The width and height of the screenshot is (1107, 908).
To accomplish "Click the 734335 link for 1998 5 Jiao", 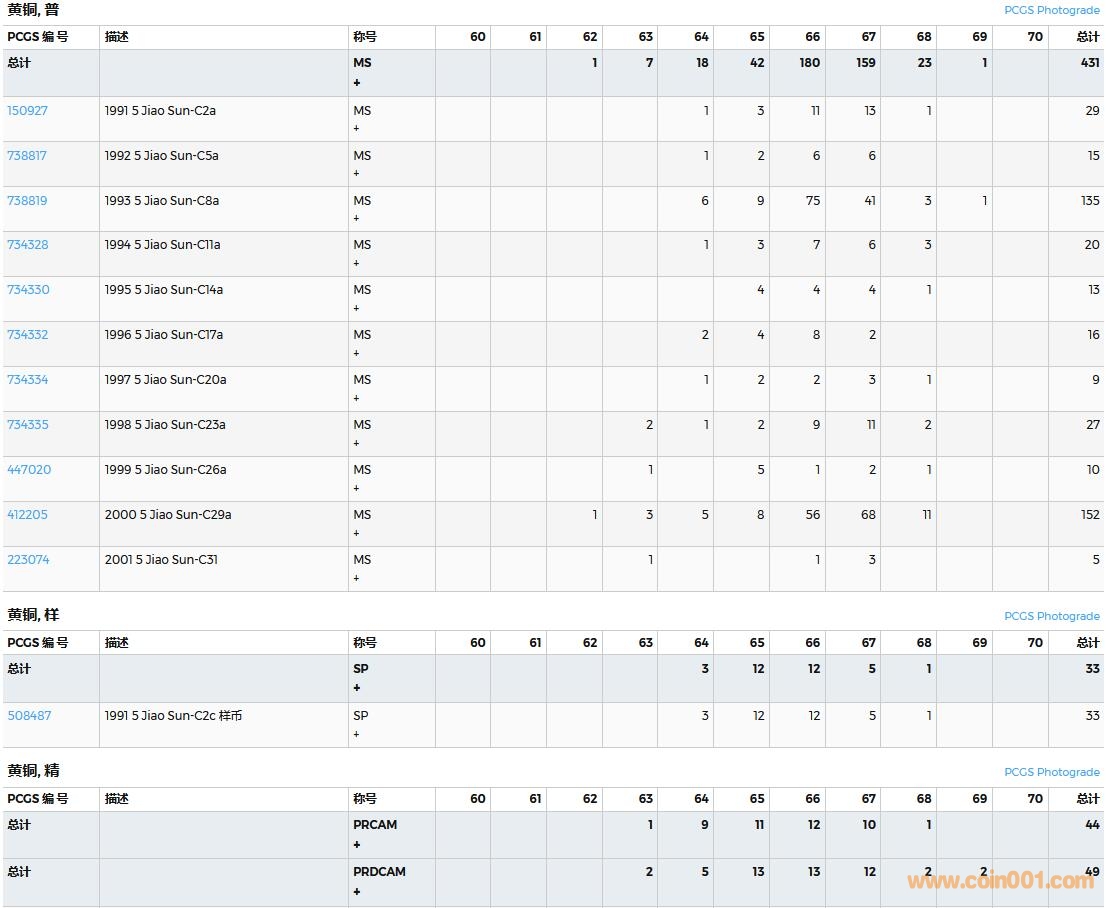I will coord(27,425).
